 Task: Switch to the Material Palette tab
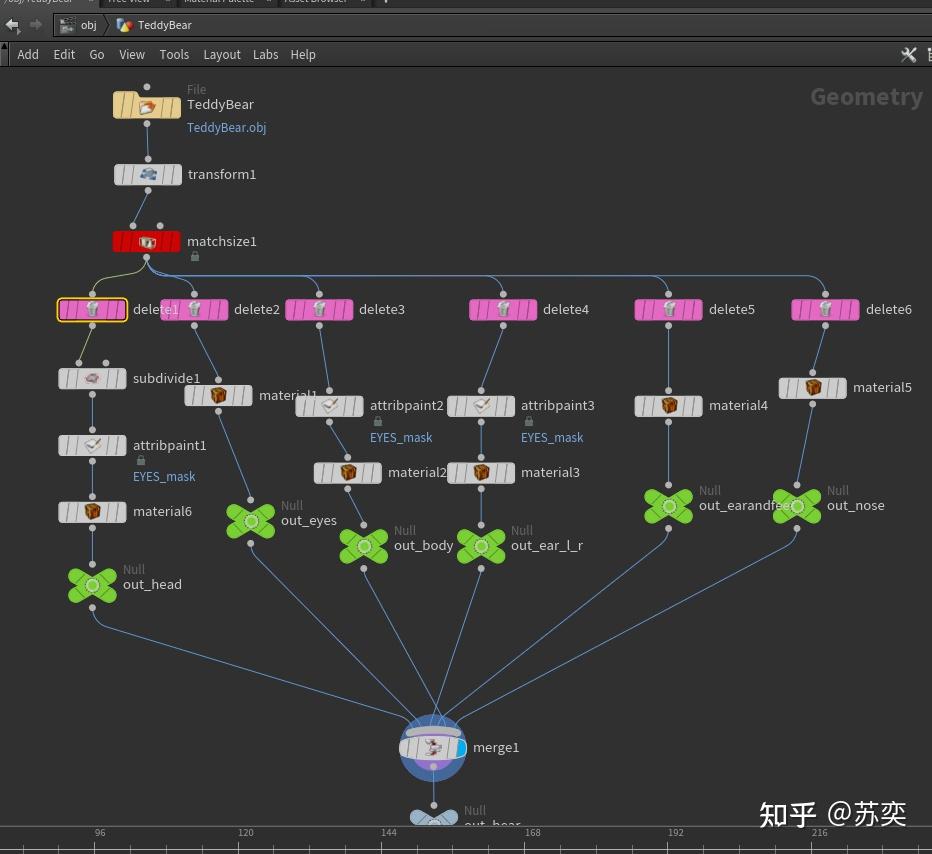coord(217,2)
